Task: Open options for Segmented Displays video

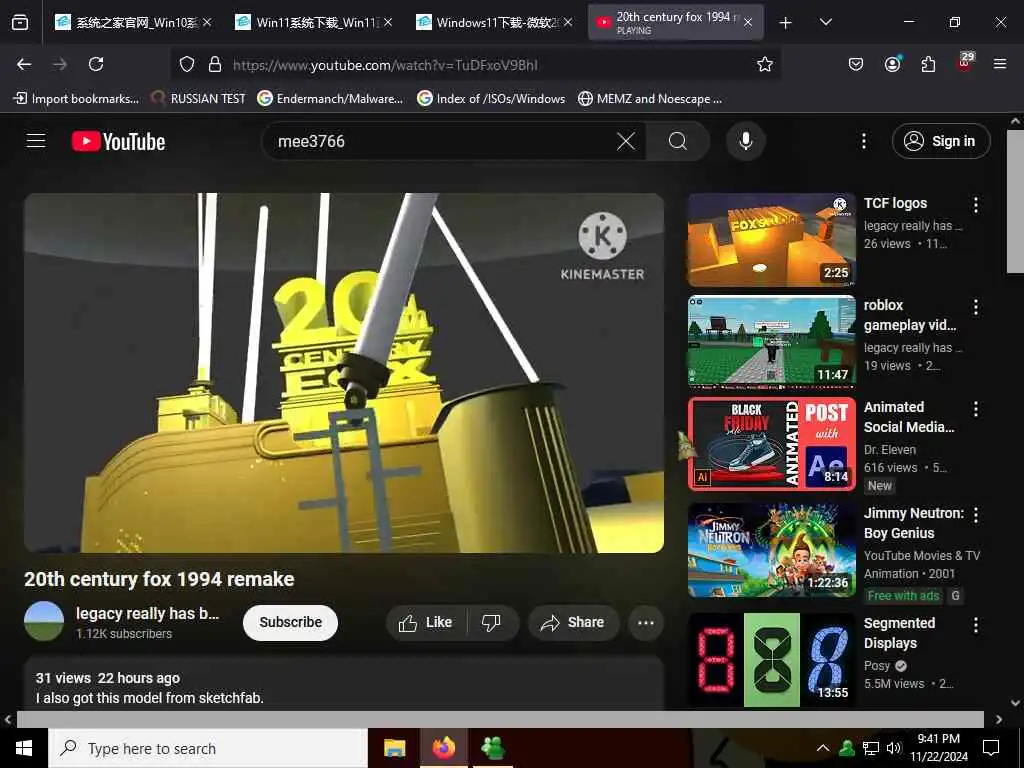Action: click(976, 625)
